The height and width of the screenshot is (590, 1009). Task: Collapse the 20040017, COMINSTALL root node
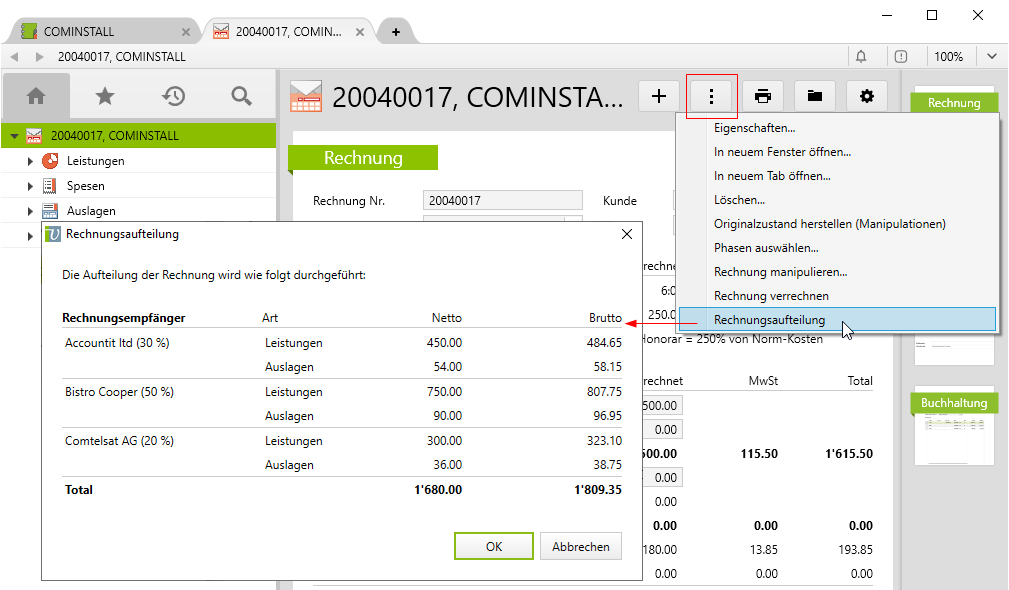pos(15,136)
